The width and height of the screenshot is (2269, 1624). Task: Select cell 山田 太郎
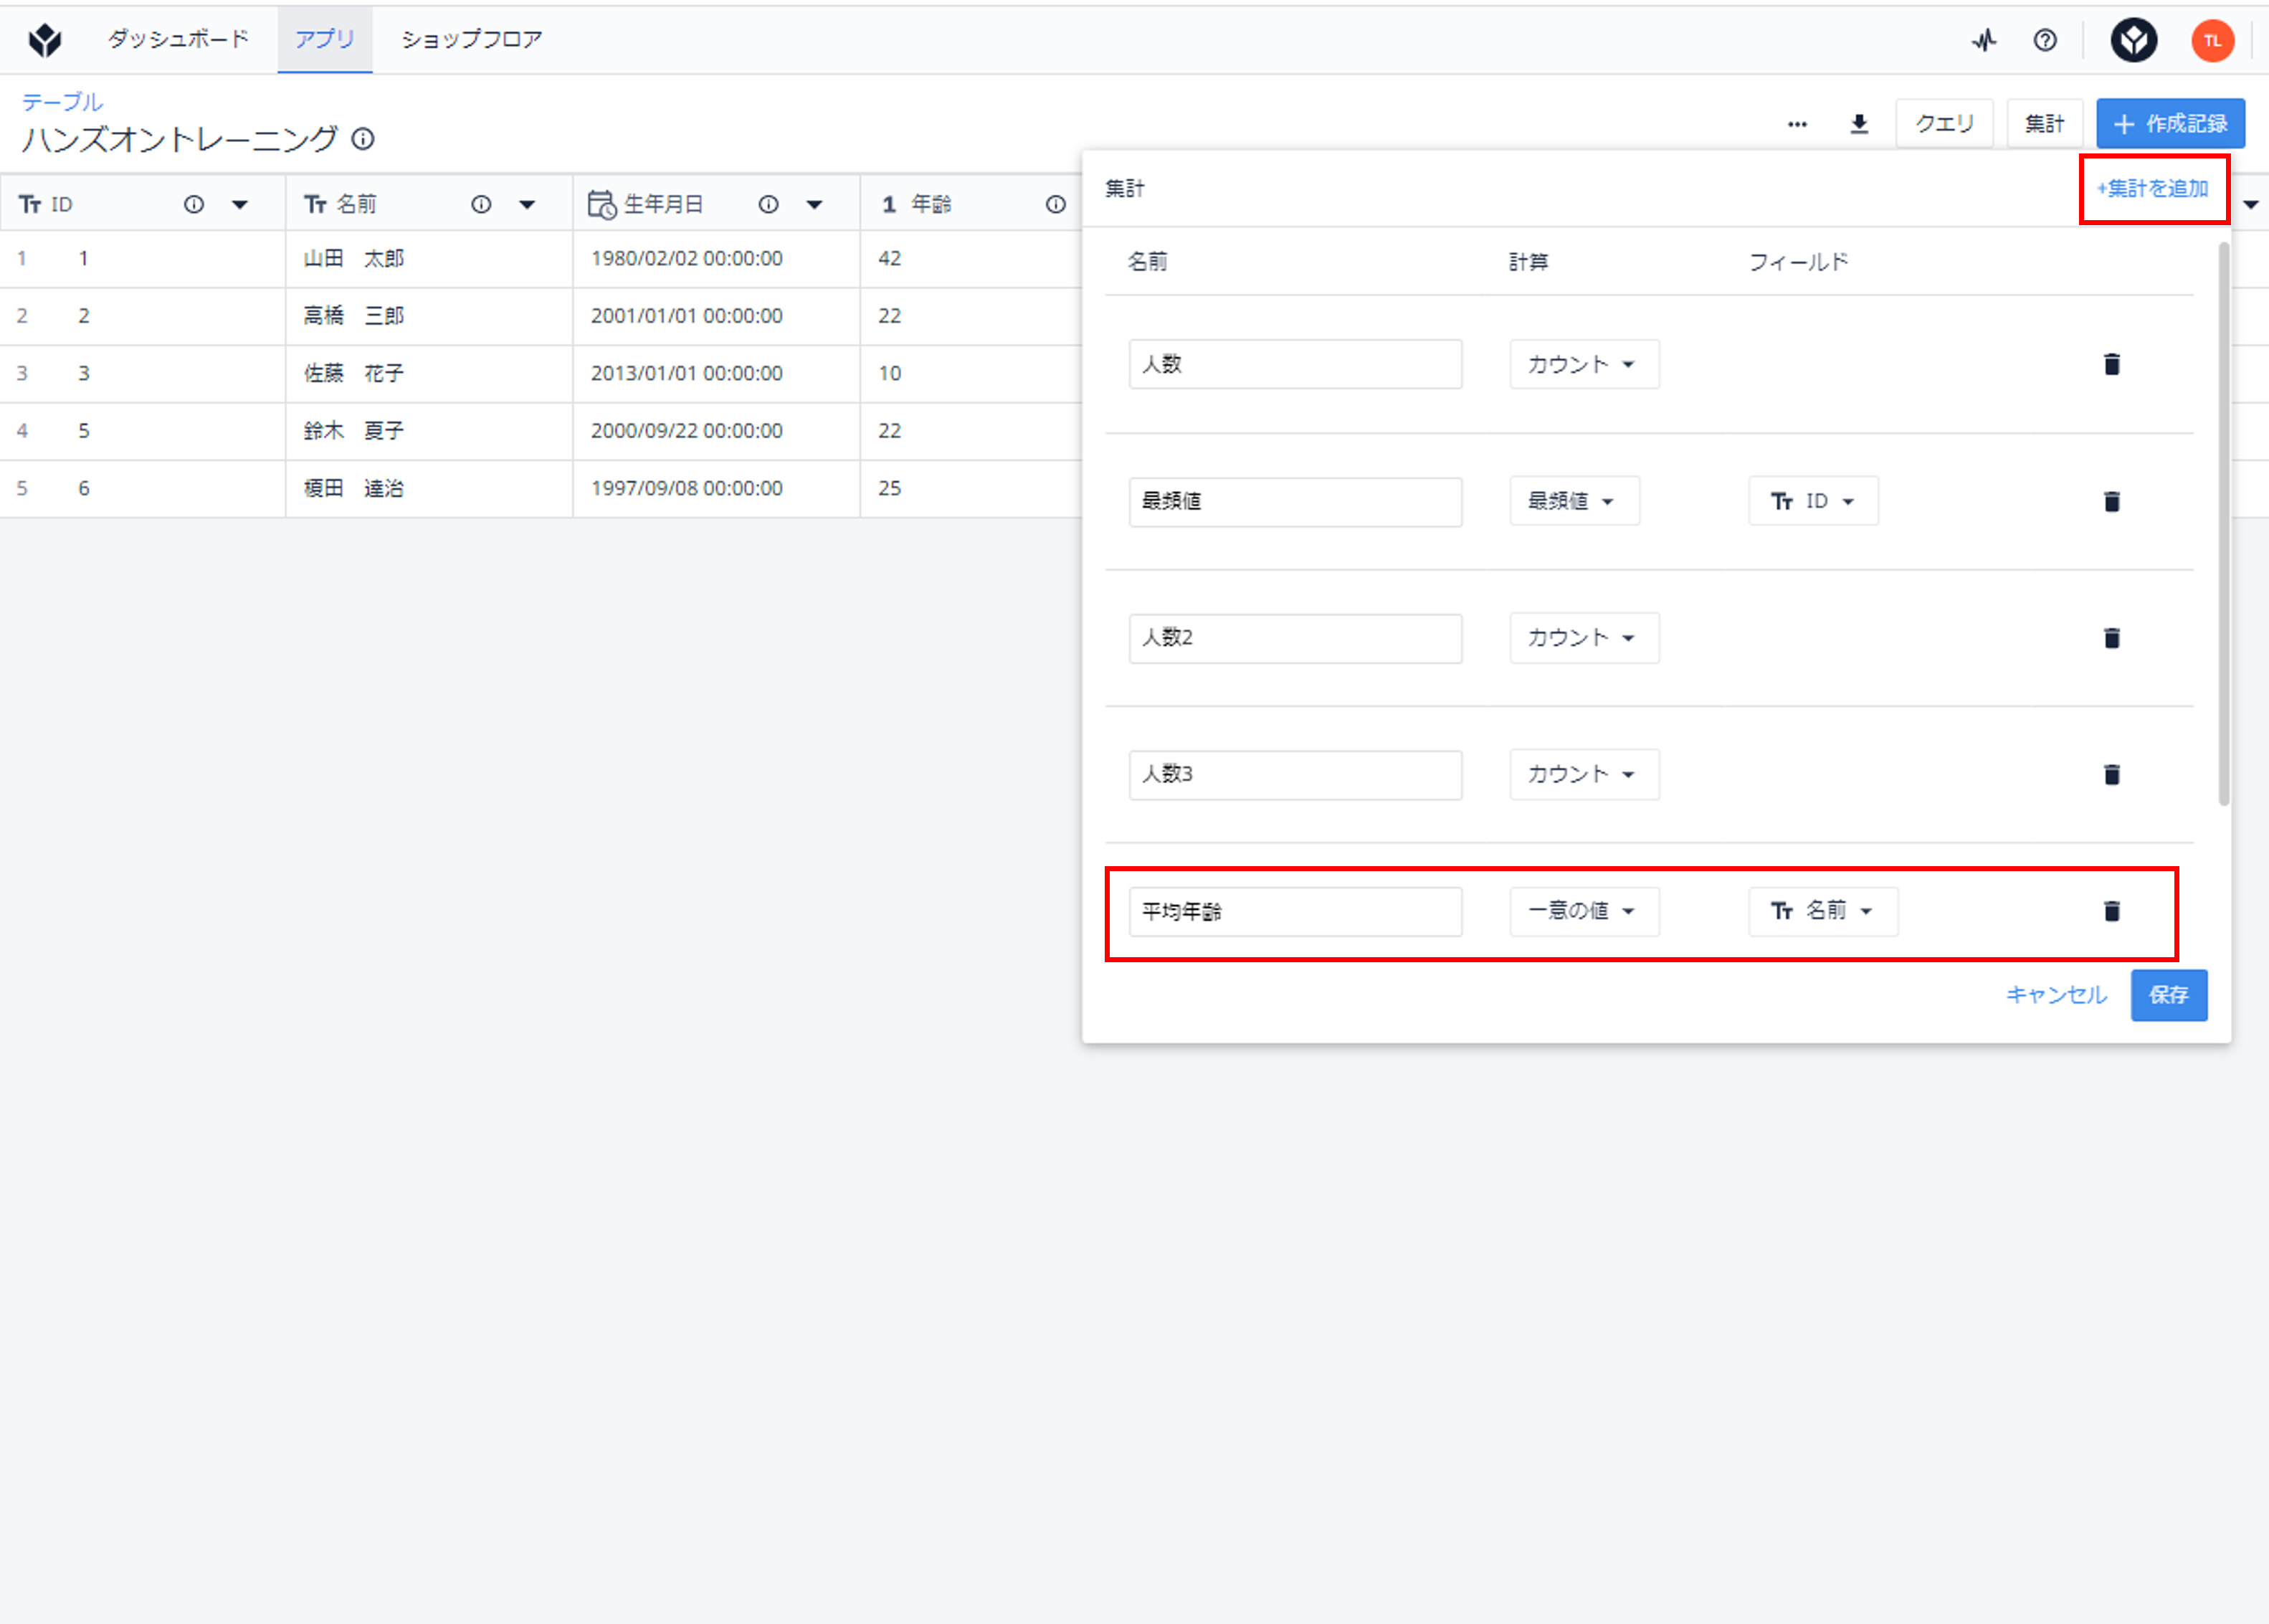click(x=429, y=259)
